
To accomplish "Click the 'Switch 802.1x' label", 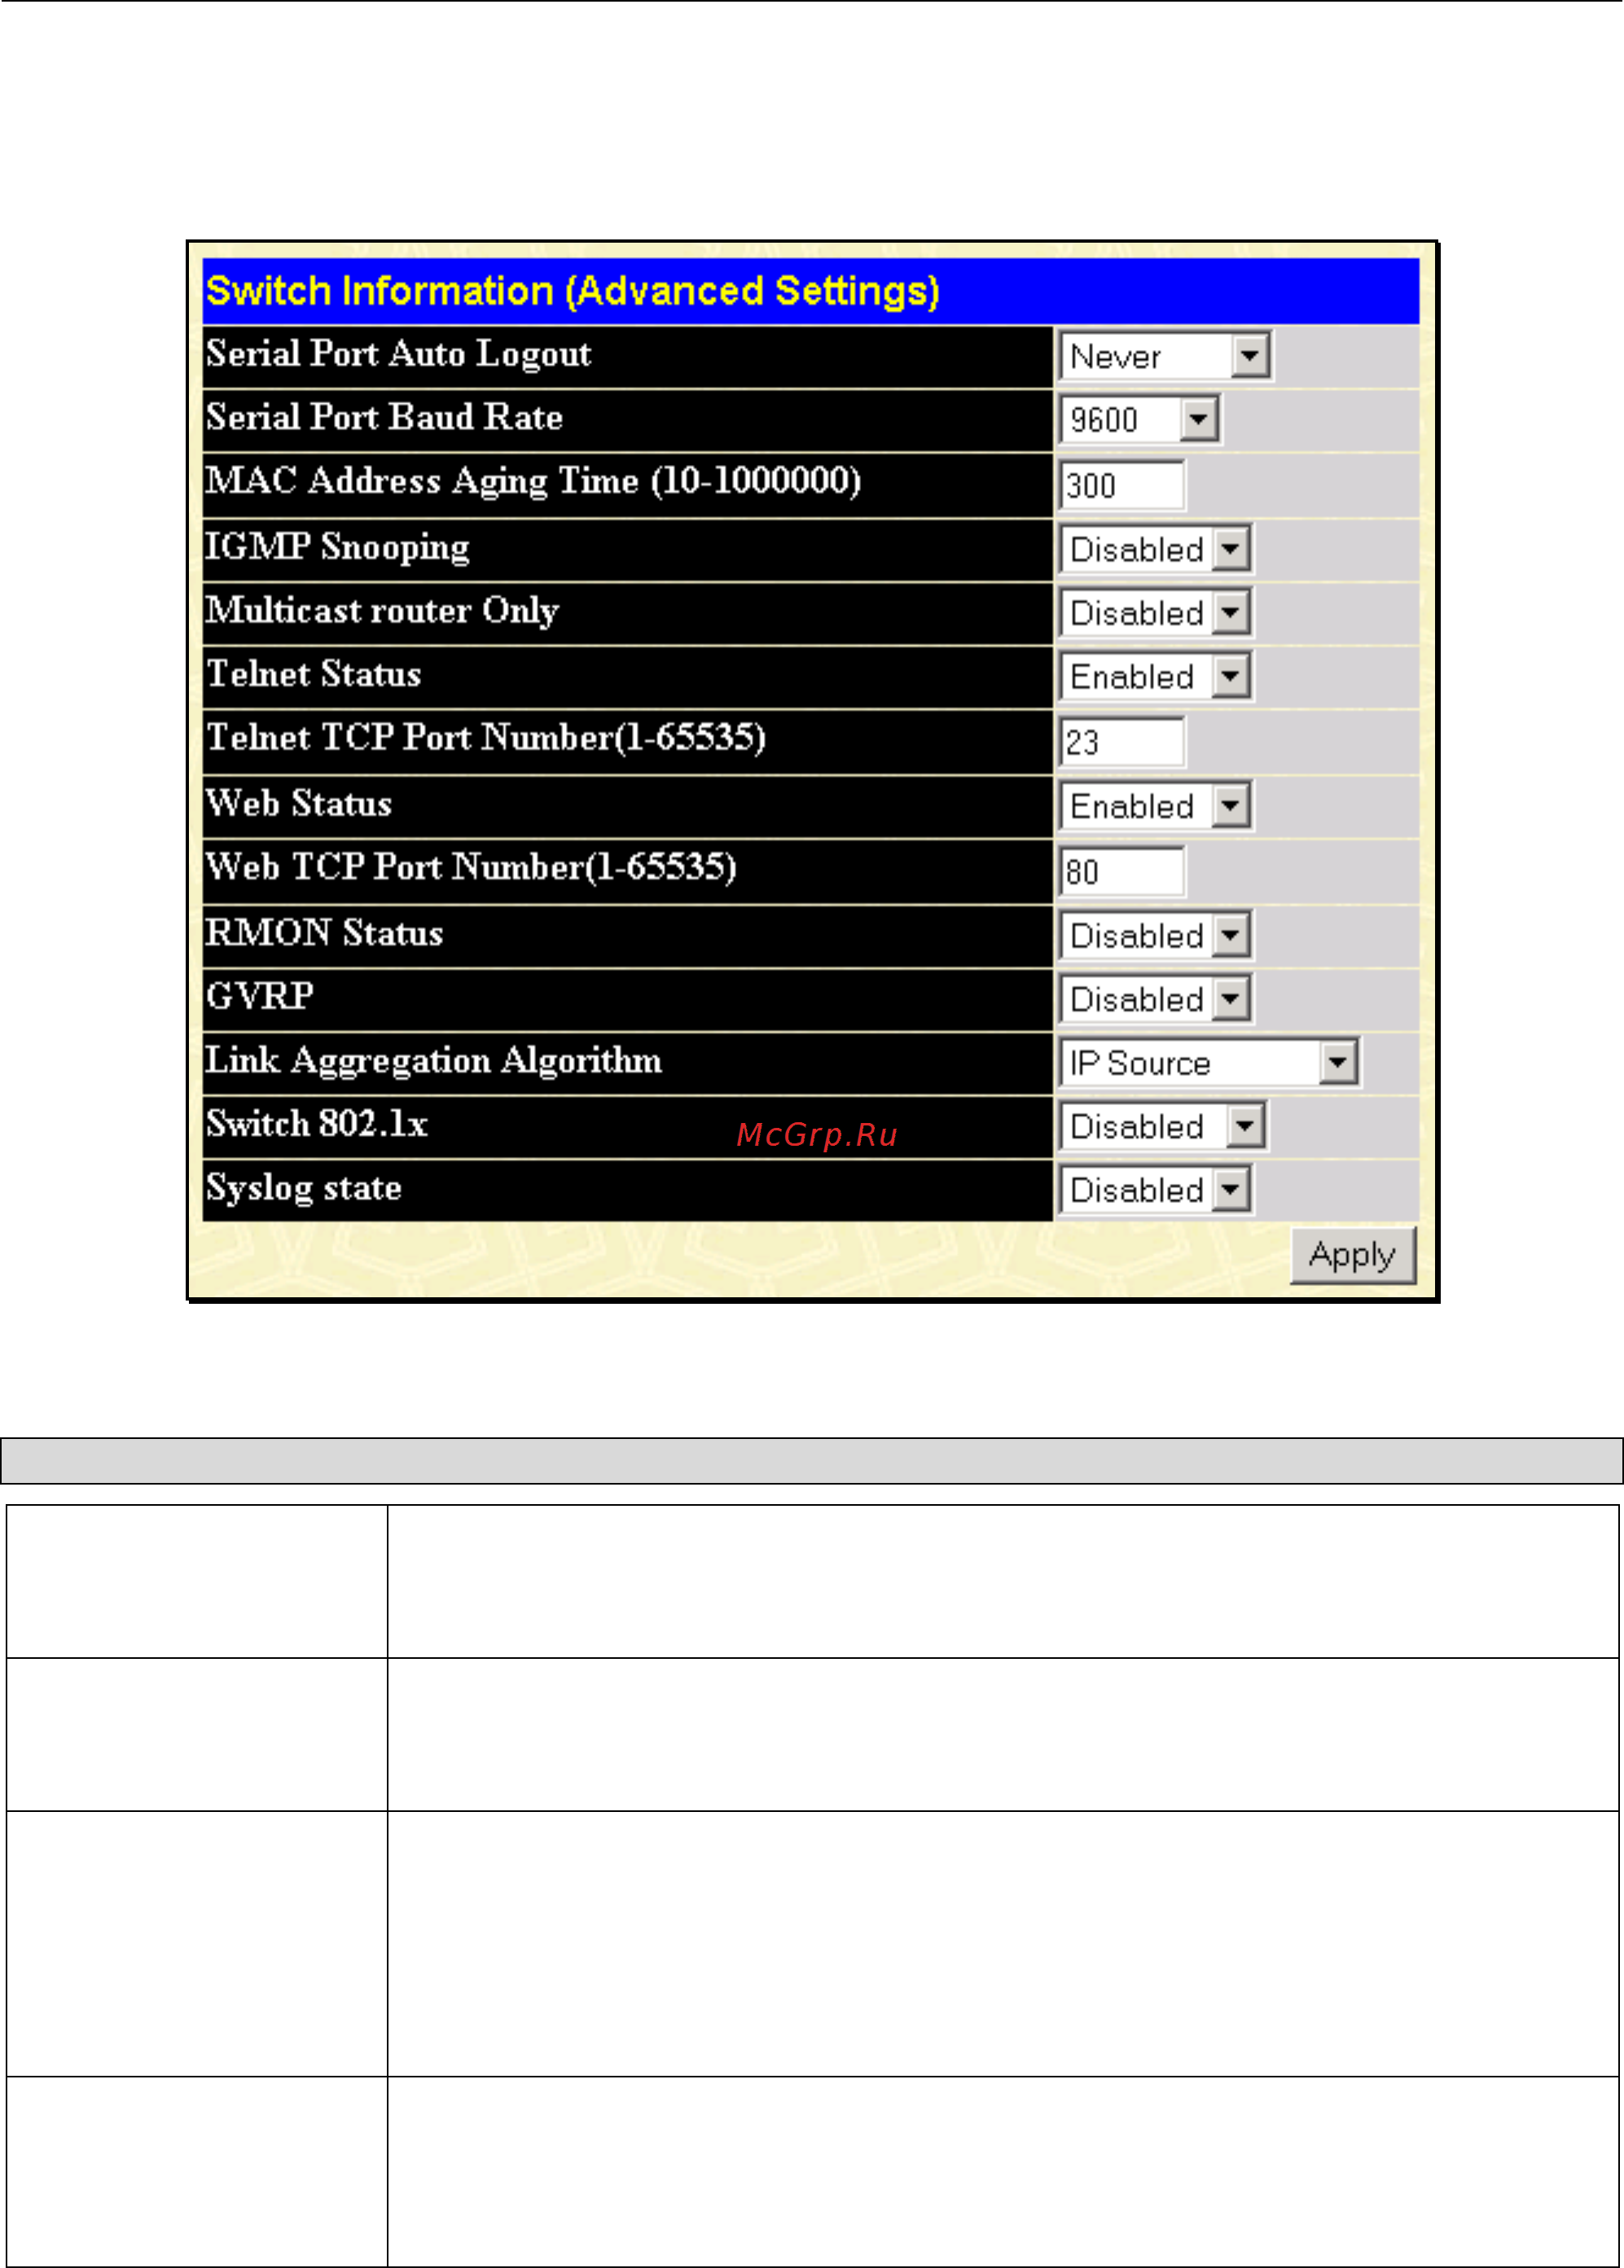I will [316, 1124].
